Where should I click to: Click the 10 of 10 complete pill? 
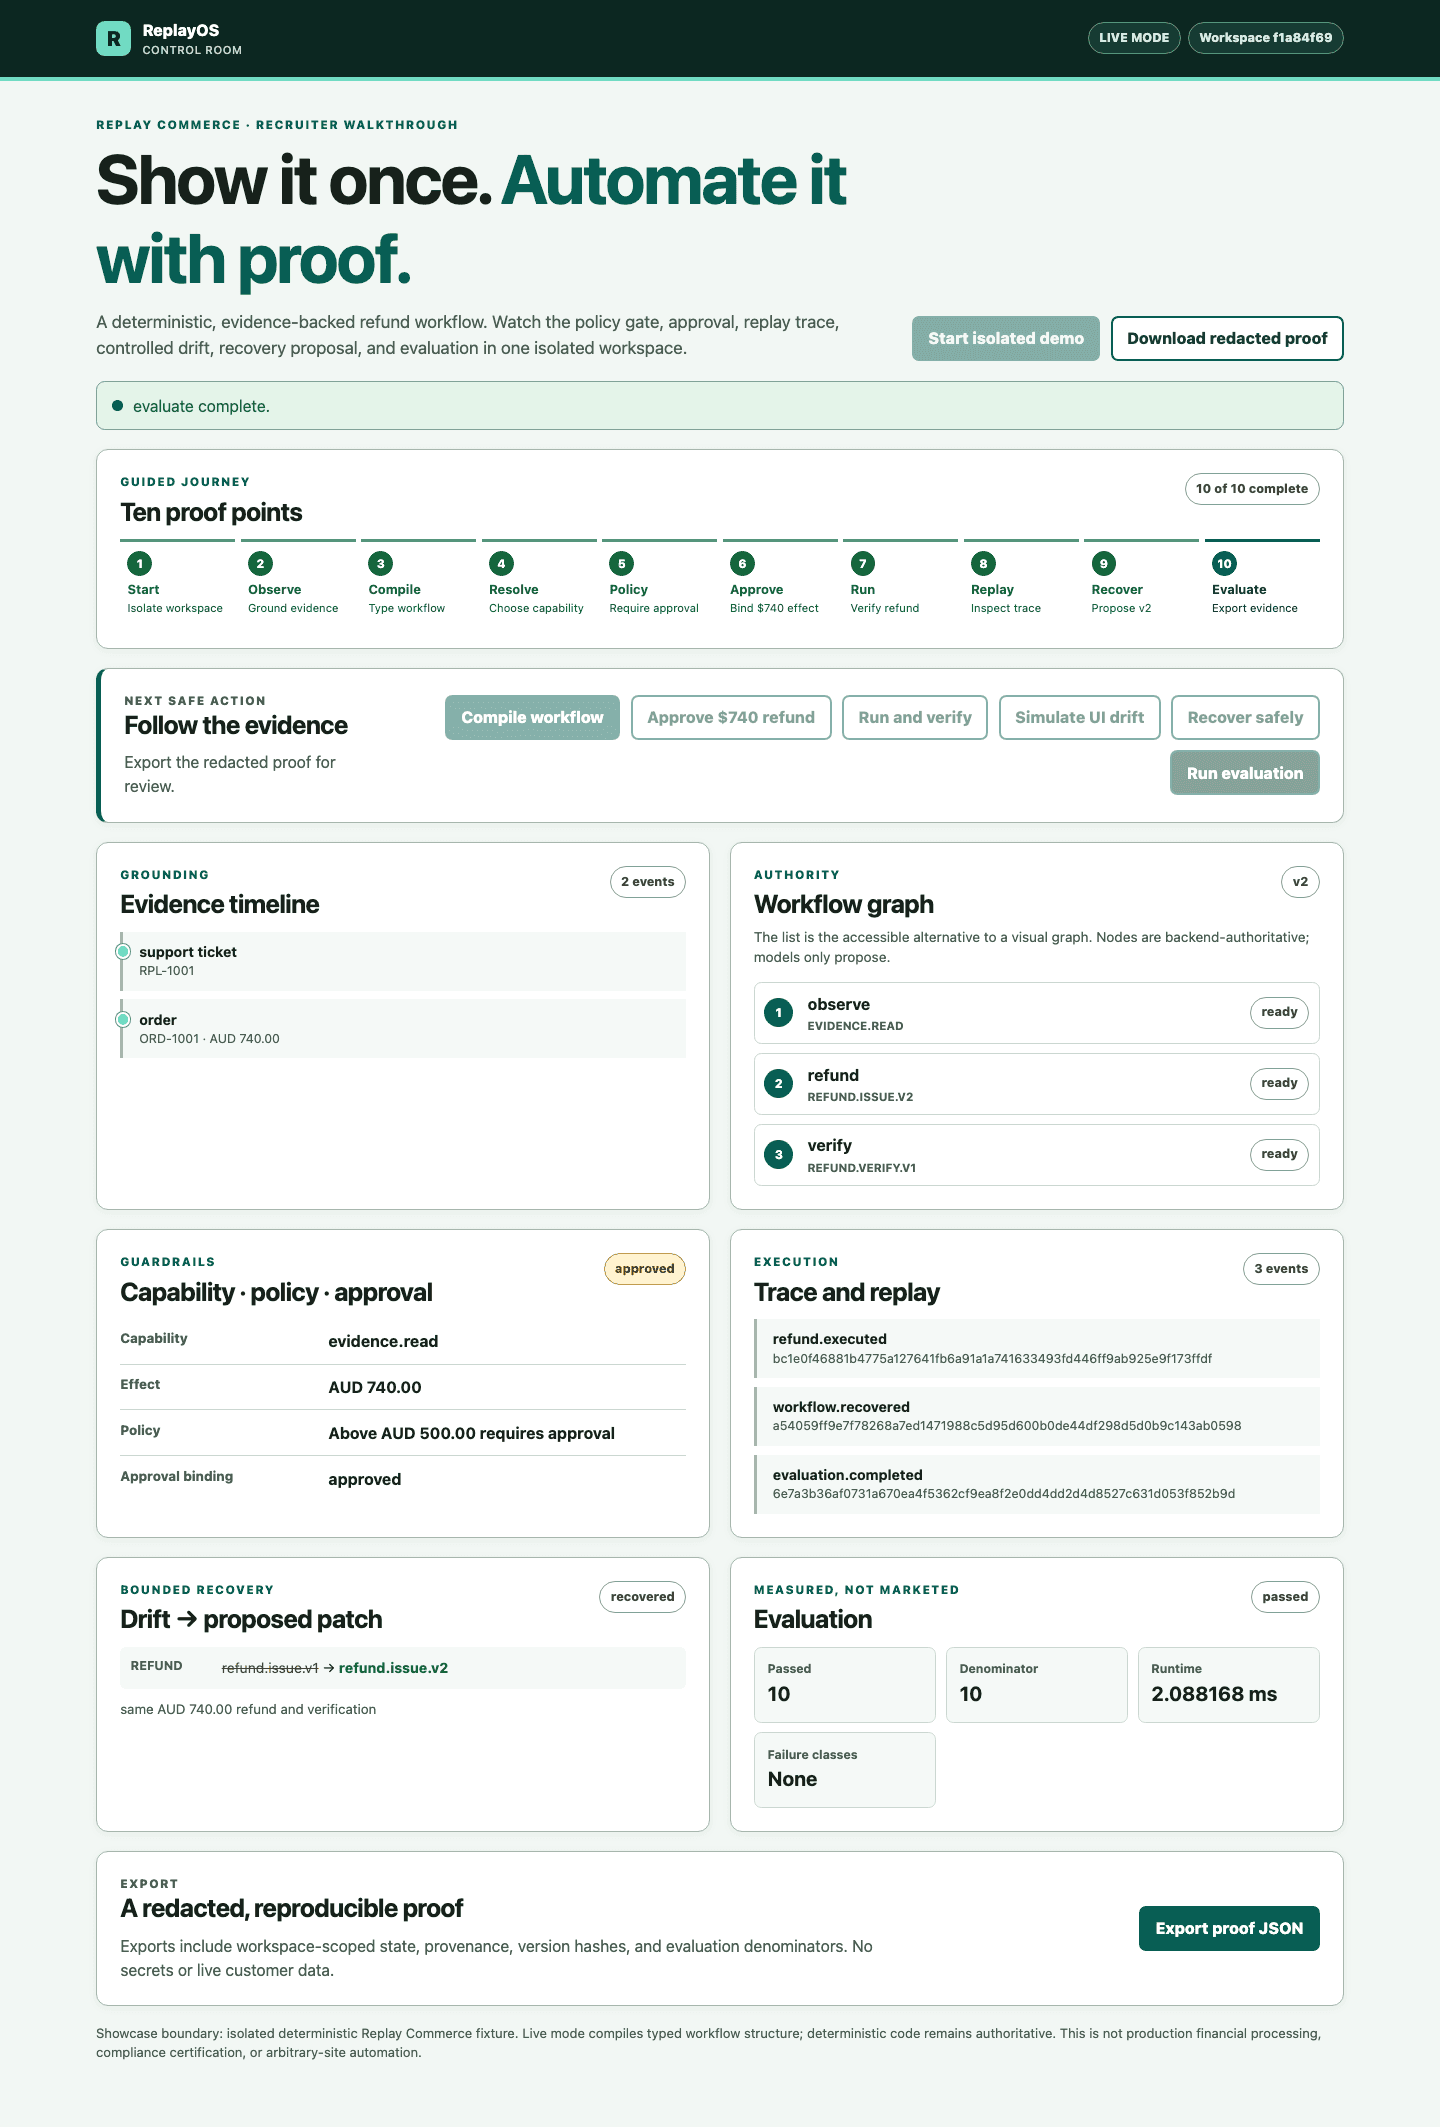(x=1252, y=489)
